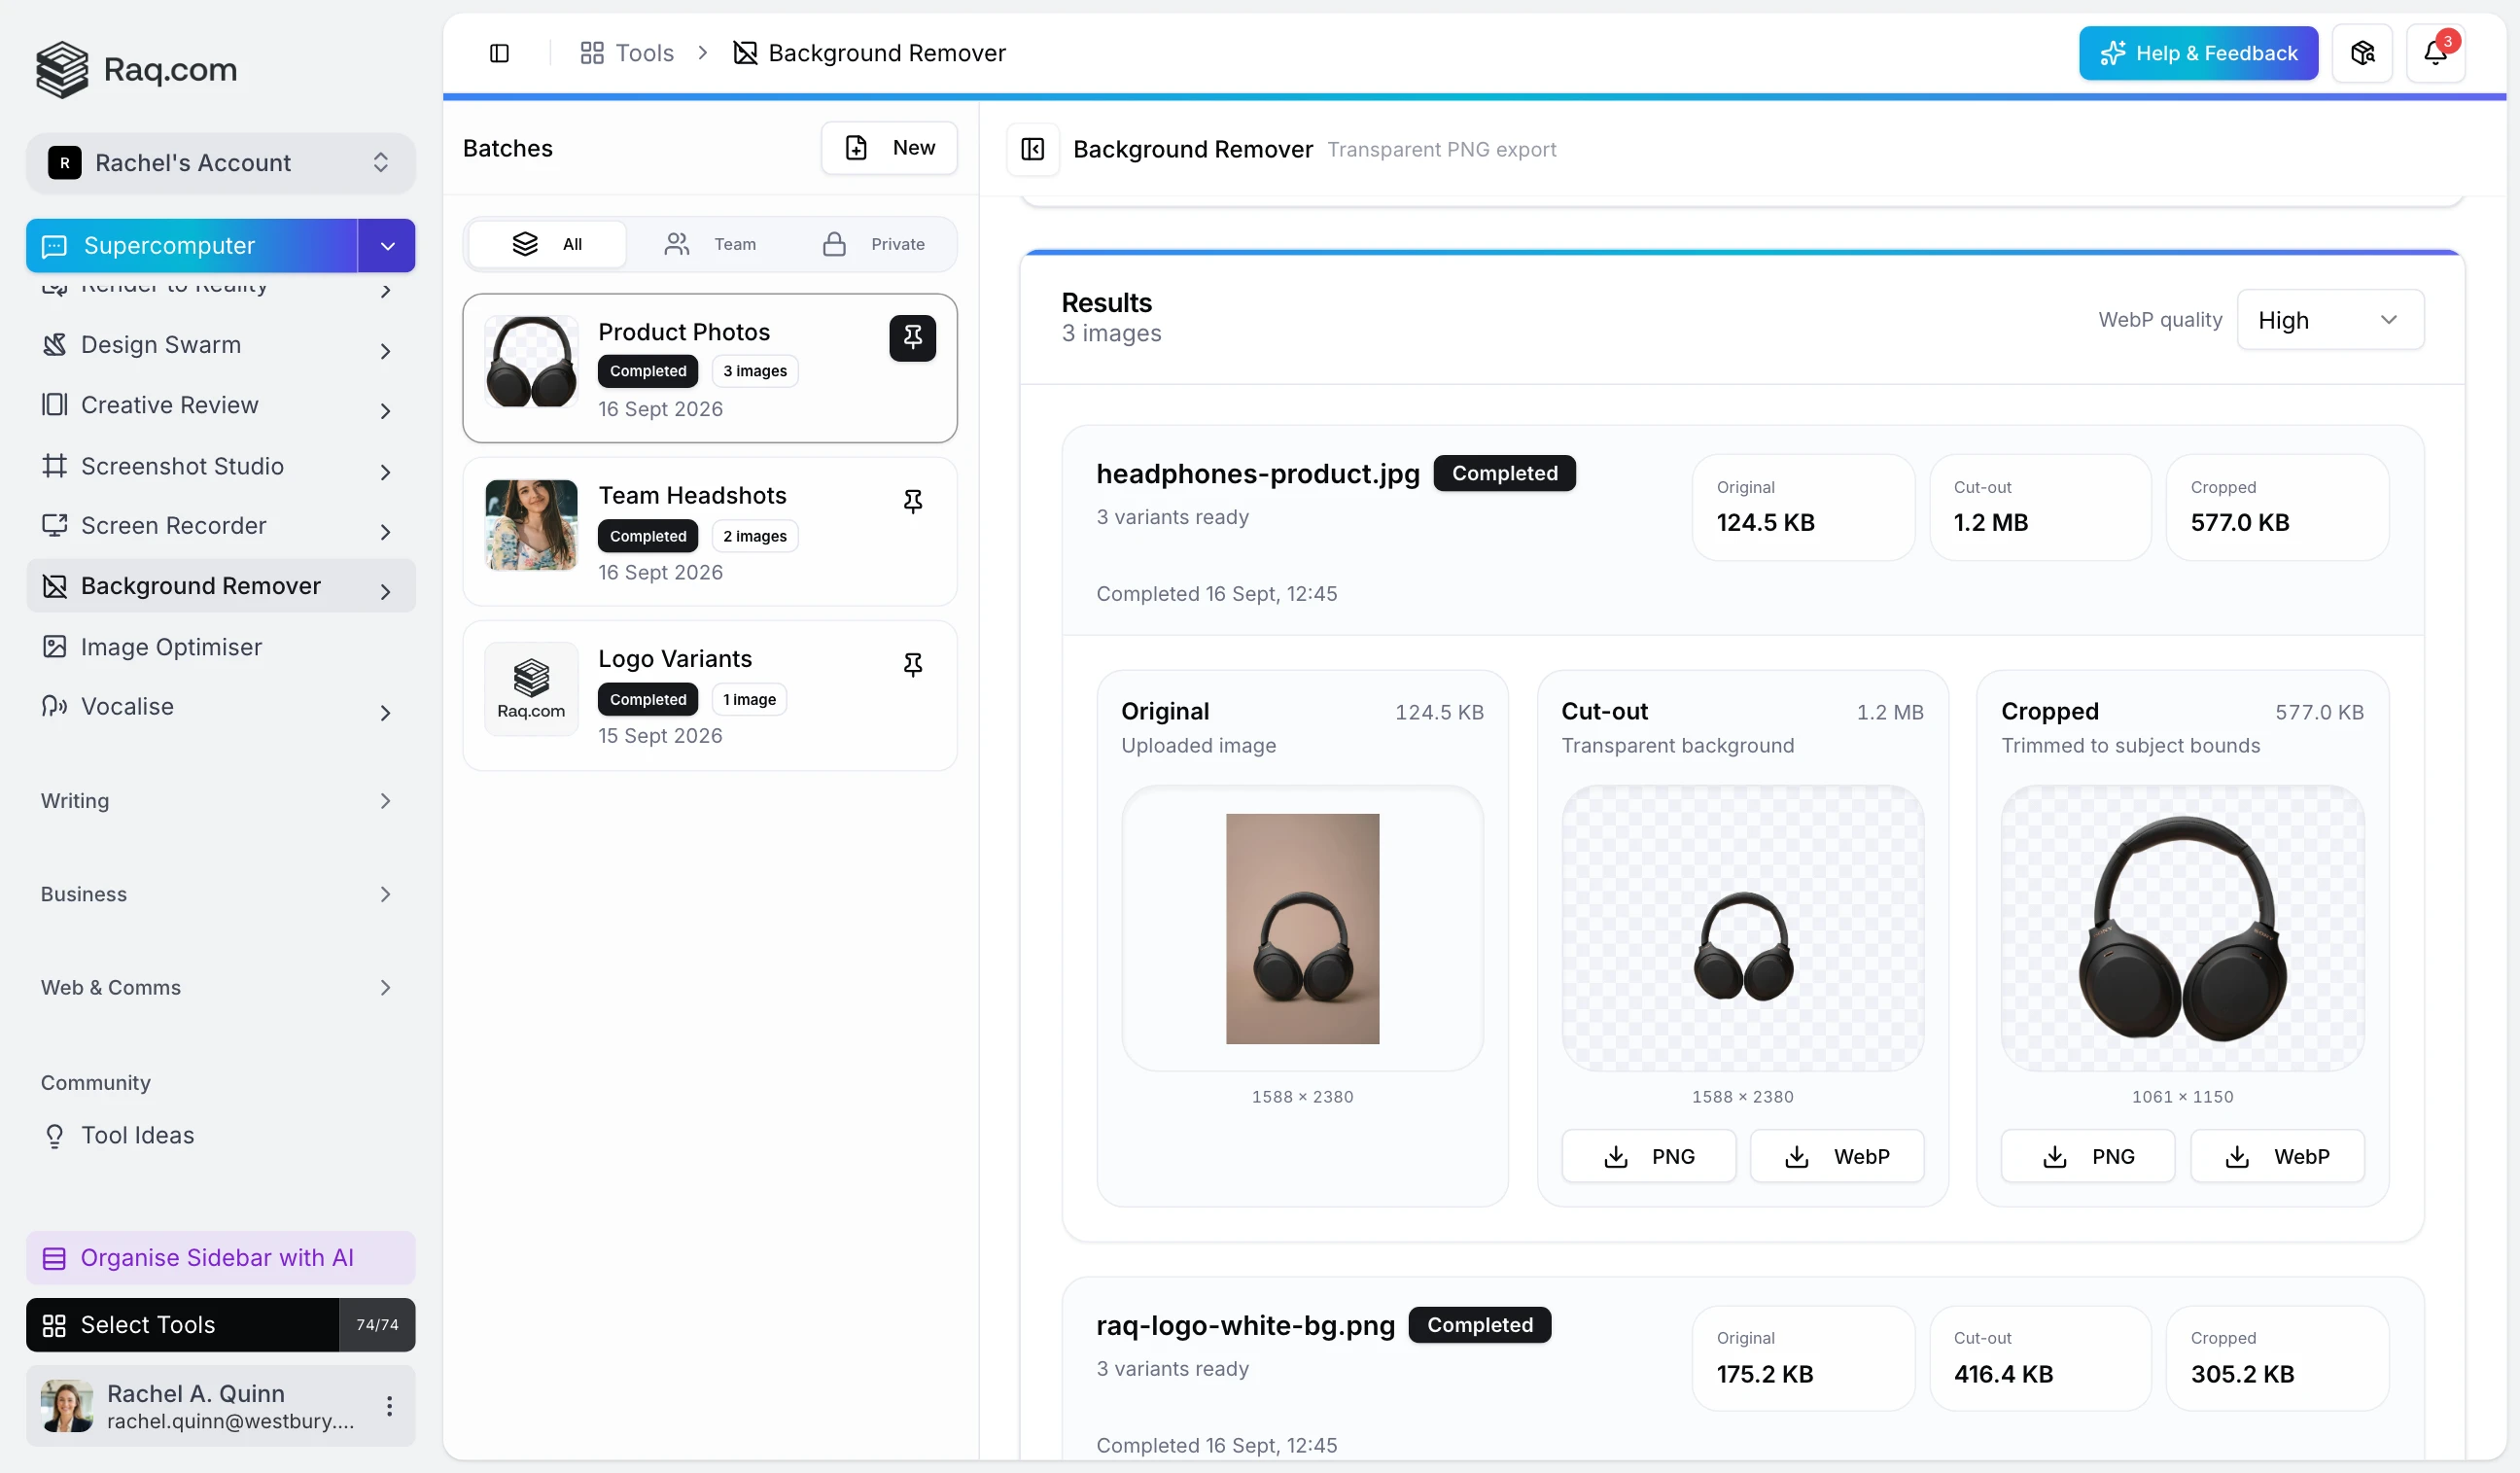
Task: Unpin the Product Photos batch
Action: click(912, 338)
